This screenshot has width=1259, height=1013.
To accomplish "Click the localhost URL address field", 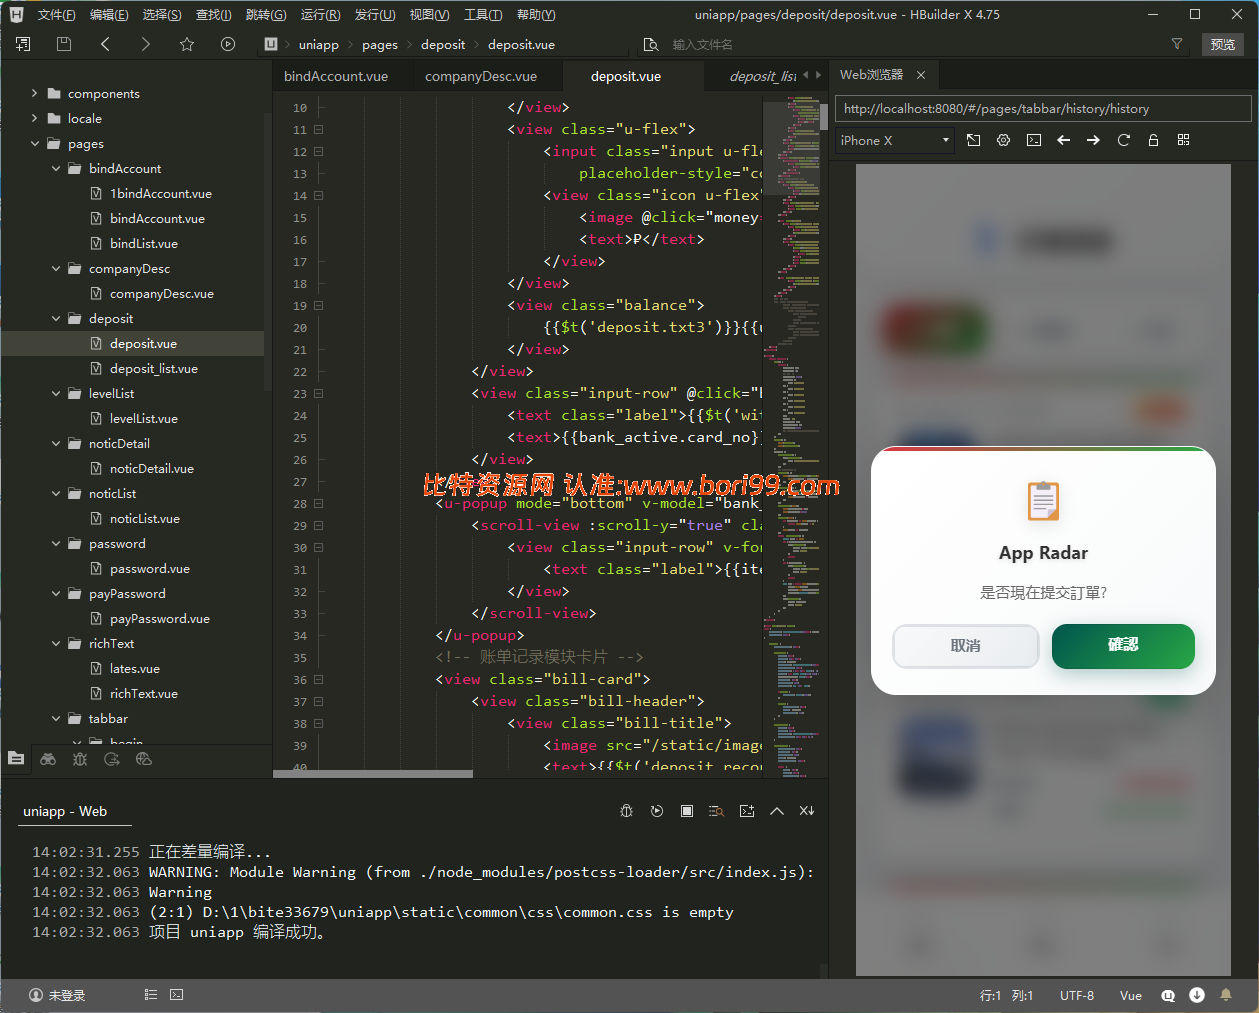I will point(1043,108).
